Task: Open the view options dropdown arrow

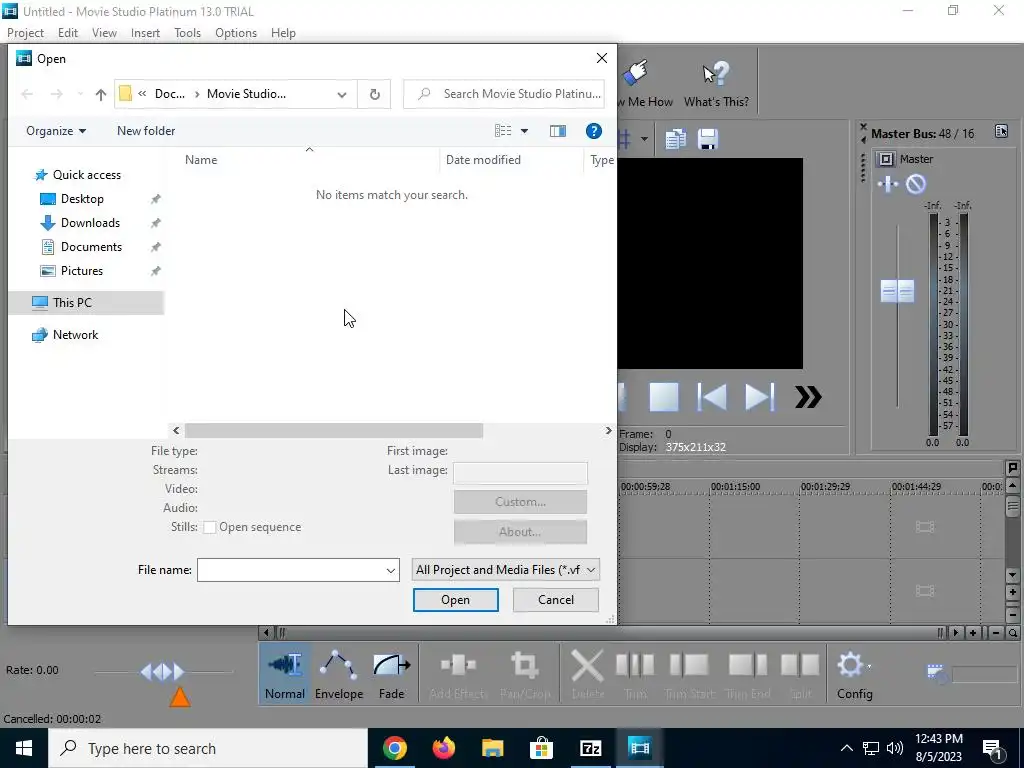Action: 524,131
